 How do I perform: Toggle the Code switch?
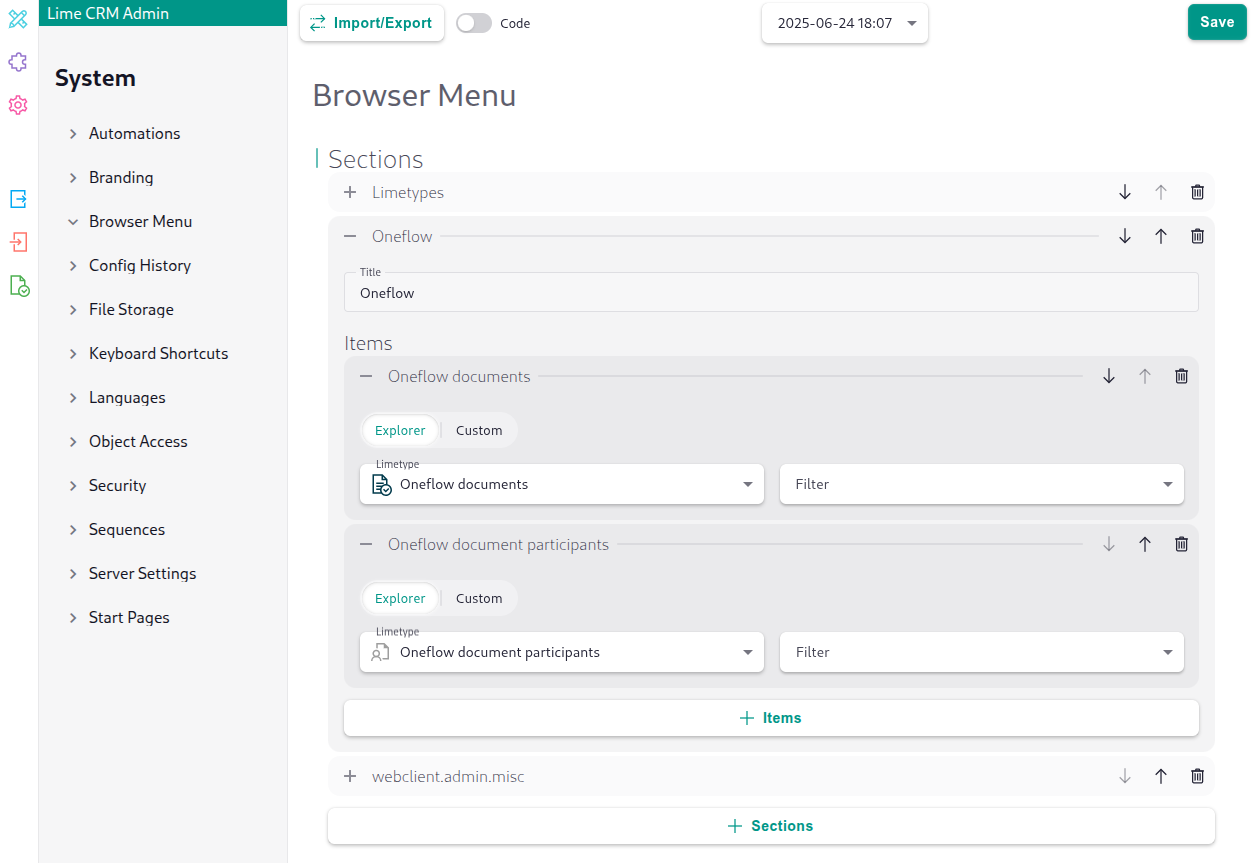pyautogui.click(x=474, y=23)
